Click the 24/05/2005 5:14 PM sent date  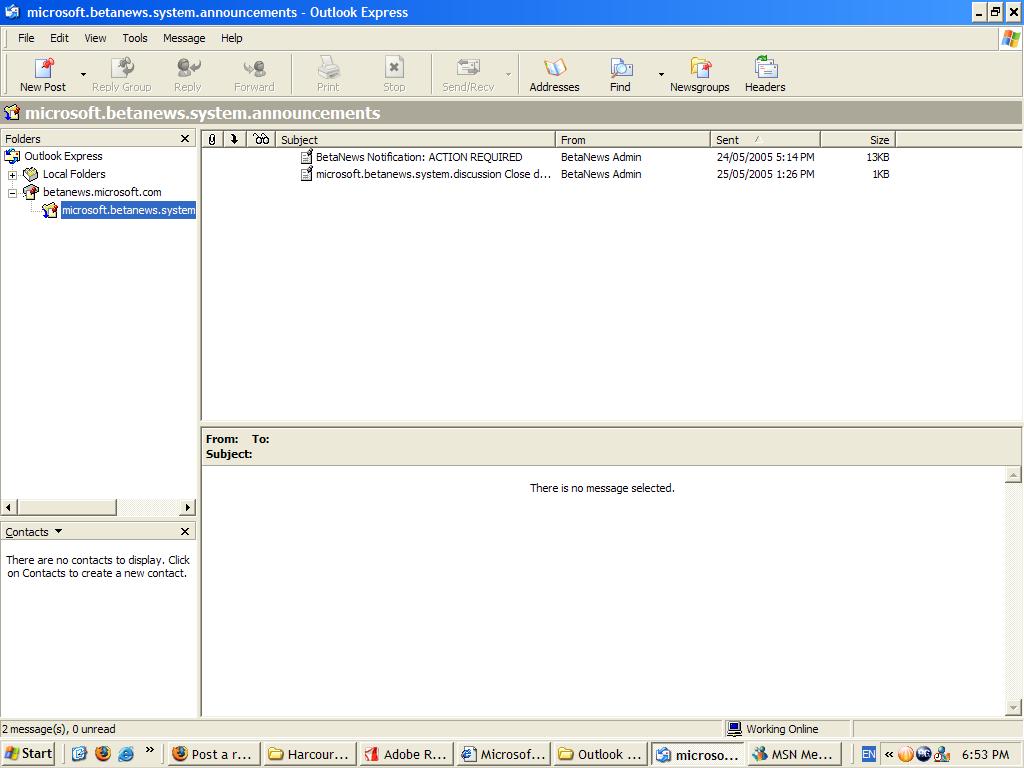click(x=765, y=157)
